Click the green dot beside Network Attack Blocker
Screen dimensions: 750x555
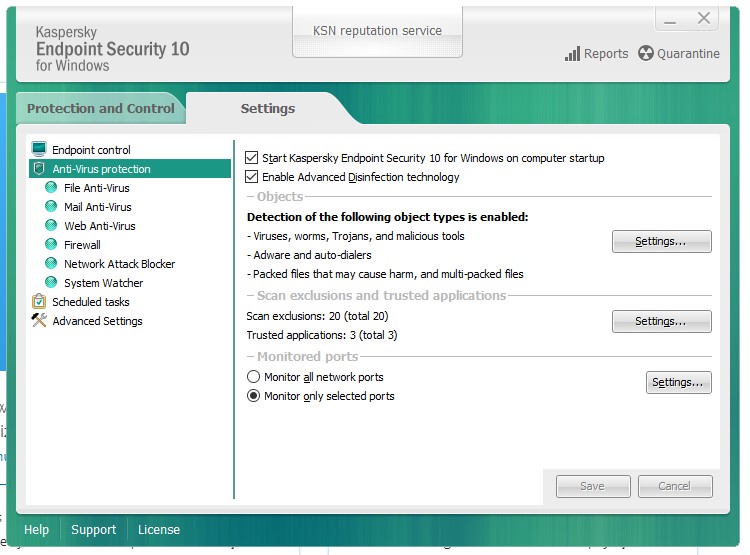click(51, 263)
